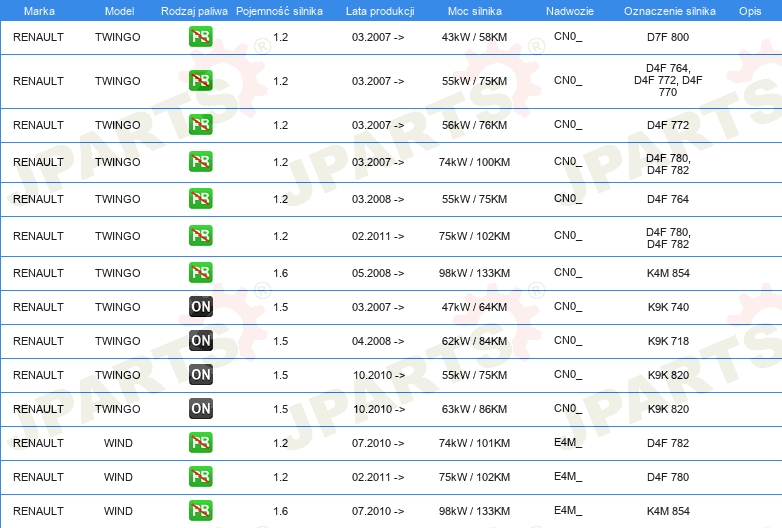Screen dimensions: 782x528
Task: Select the 03.2008 -> production date cell
Action: [x=378, y=199]
